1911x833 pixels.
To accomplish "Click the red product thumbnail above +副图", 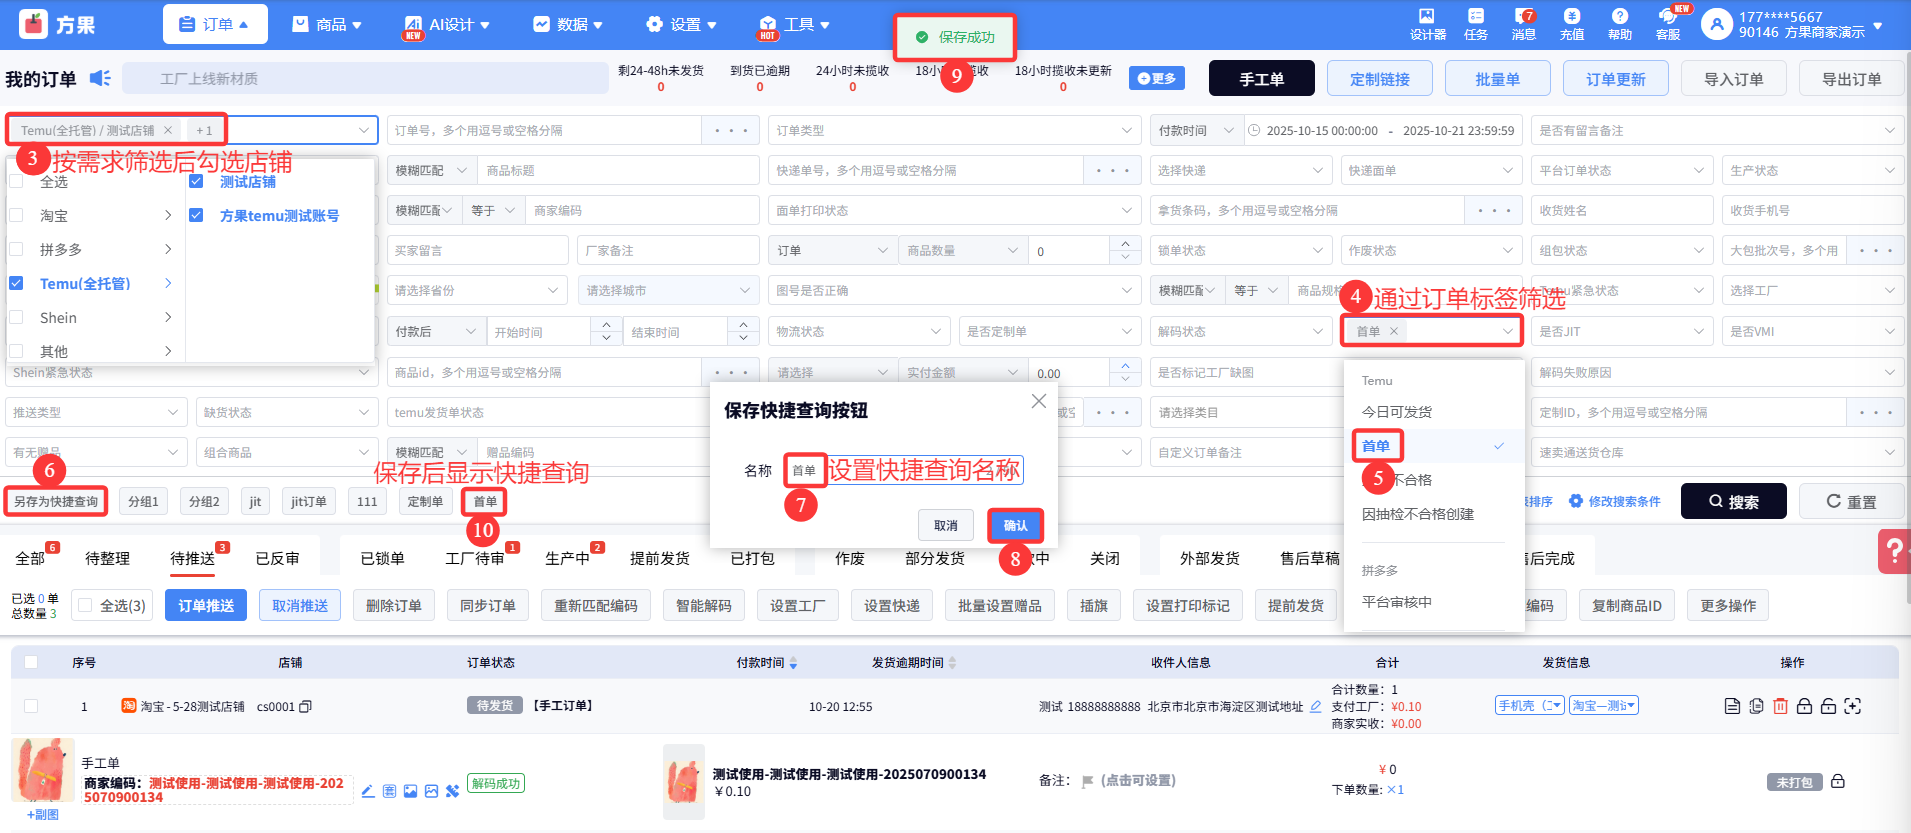I will (x=43, y=769).
